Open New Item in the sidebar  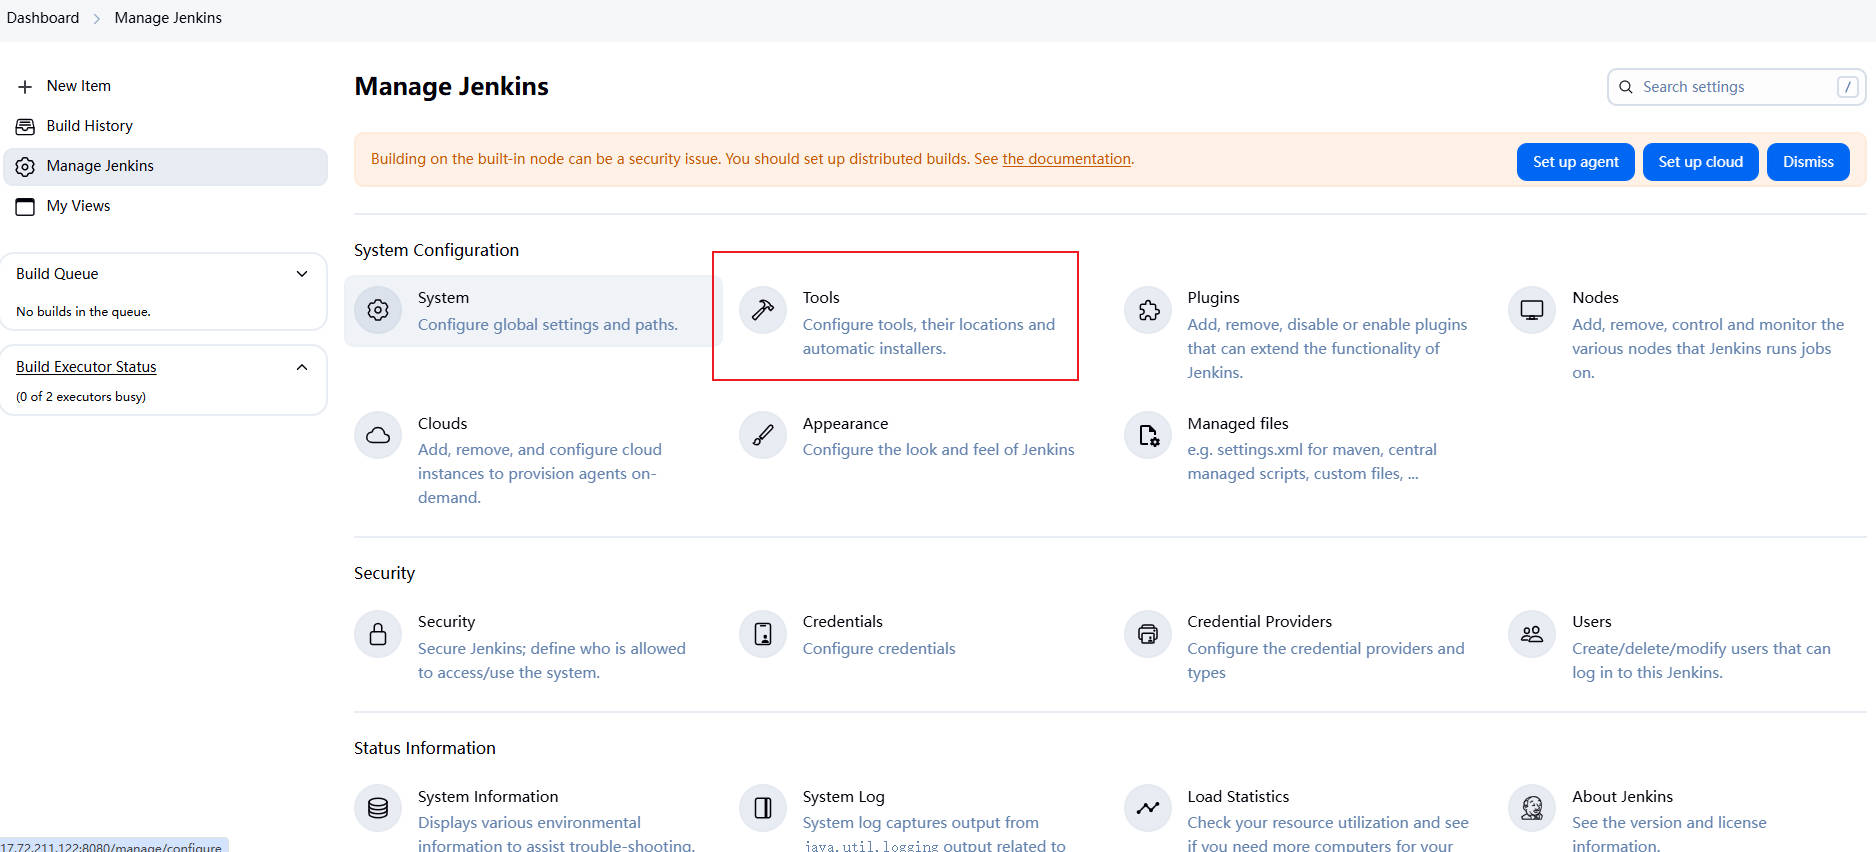point(78,86)
